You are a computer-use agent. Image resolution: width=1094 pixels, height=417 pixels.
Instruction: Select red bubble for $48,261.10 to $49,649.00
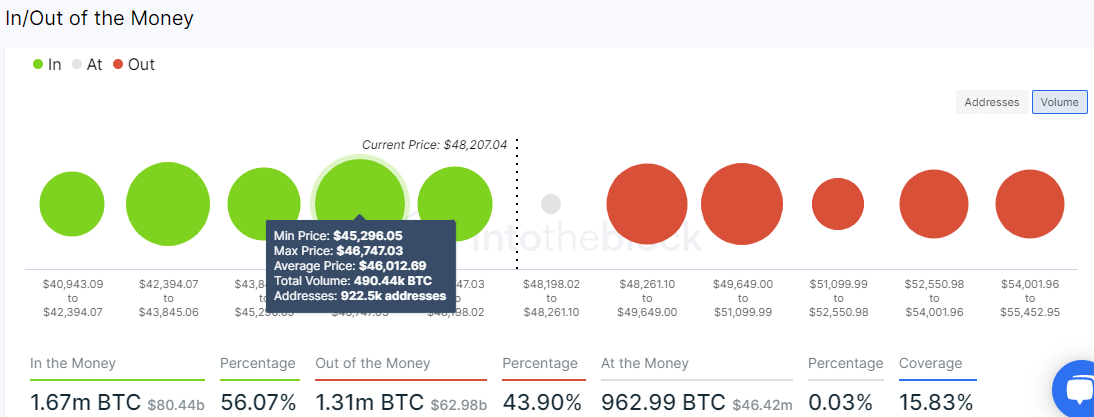647,204
